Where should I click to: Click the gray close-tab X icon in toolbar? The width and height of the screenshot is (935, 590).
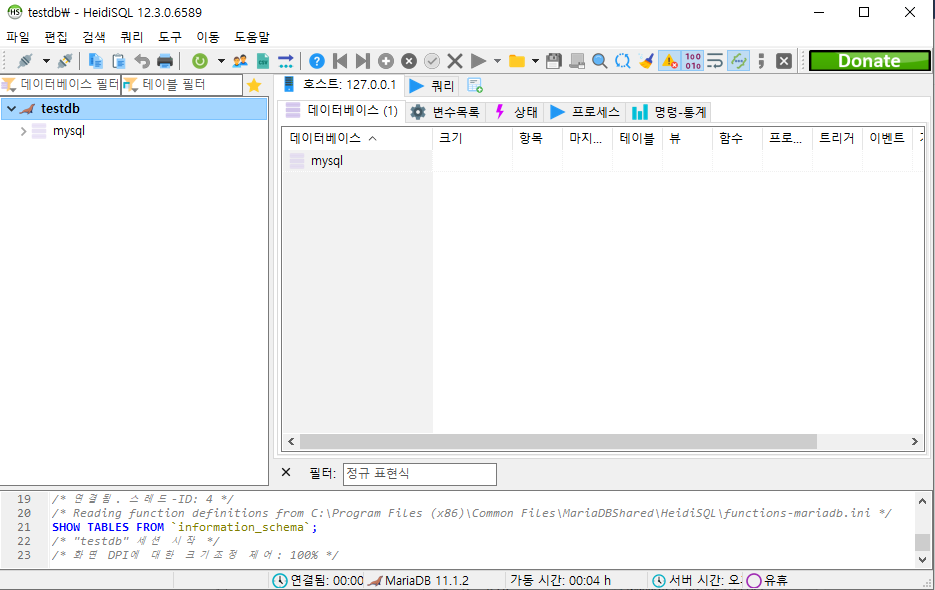[x=784, y=61]
